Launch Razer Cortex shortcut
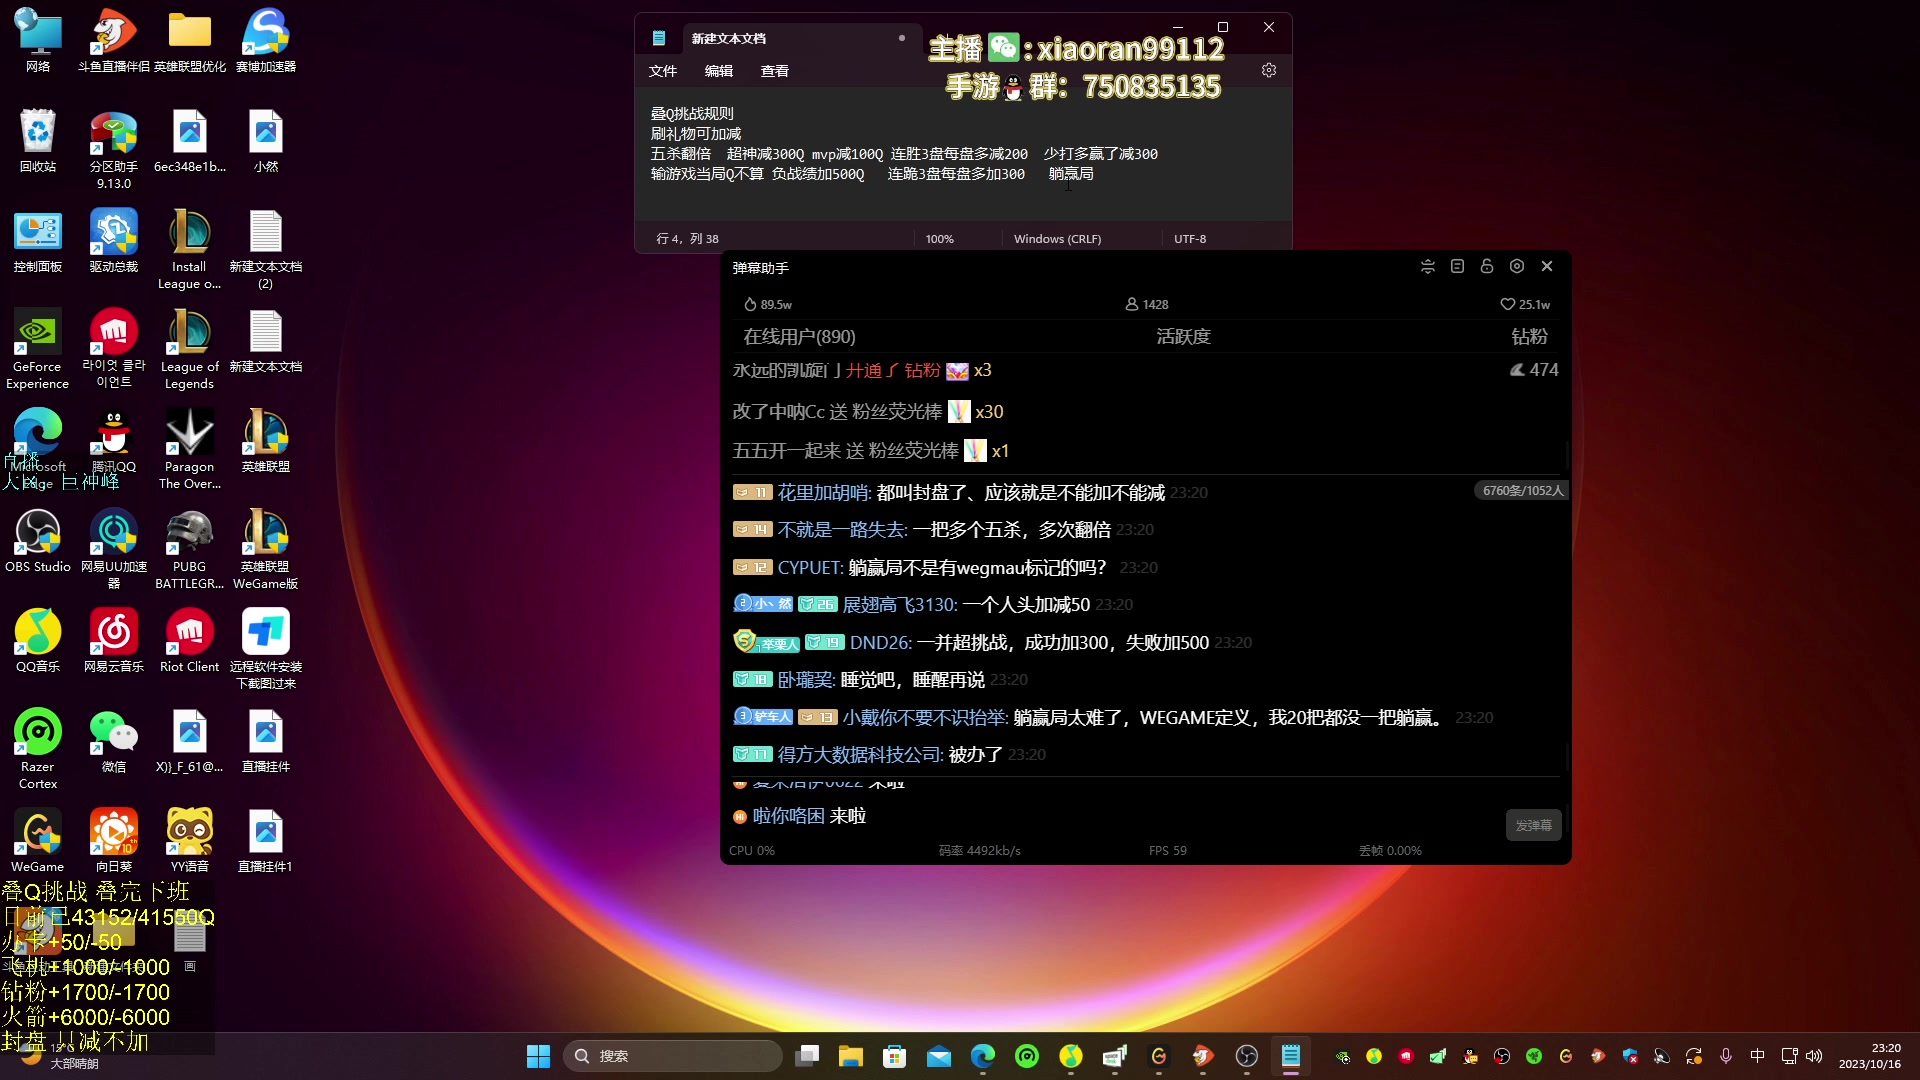The image size is (1920, 1080). 38,748
